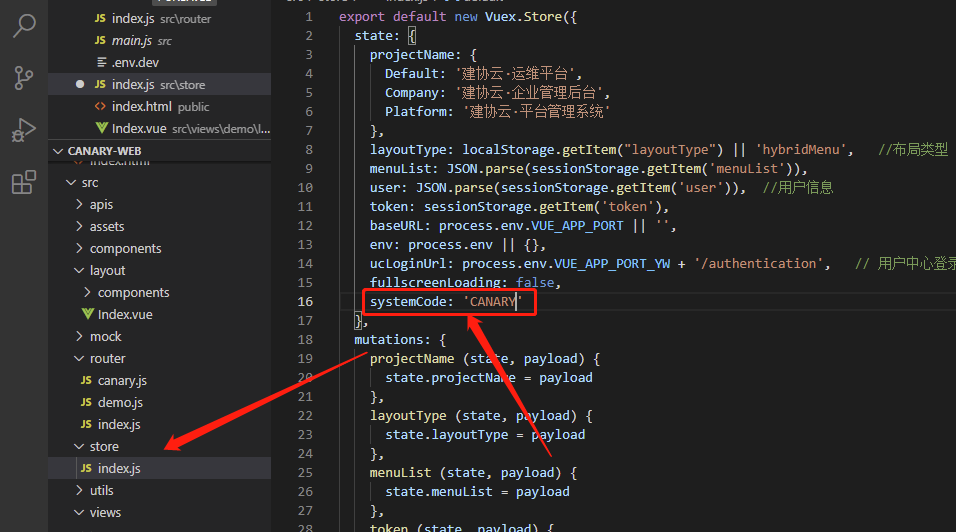The image size is (956, 532).
Task: Click the 'env: process.env || {},' line
Action: [x=458, y=245]
